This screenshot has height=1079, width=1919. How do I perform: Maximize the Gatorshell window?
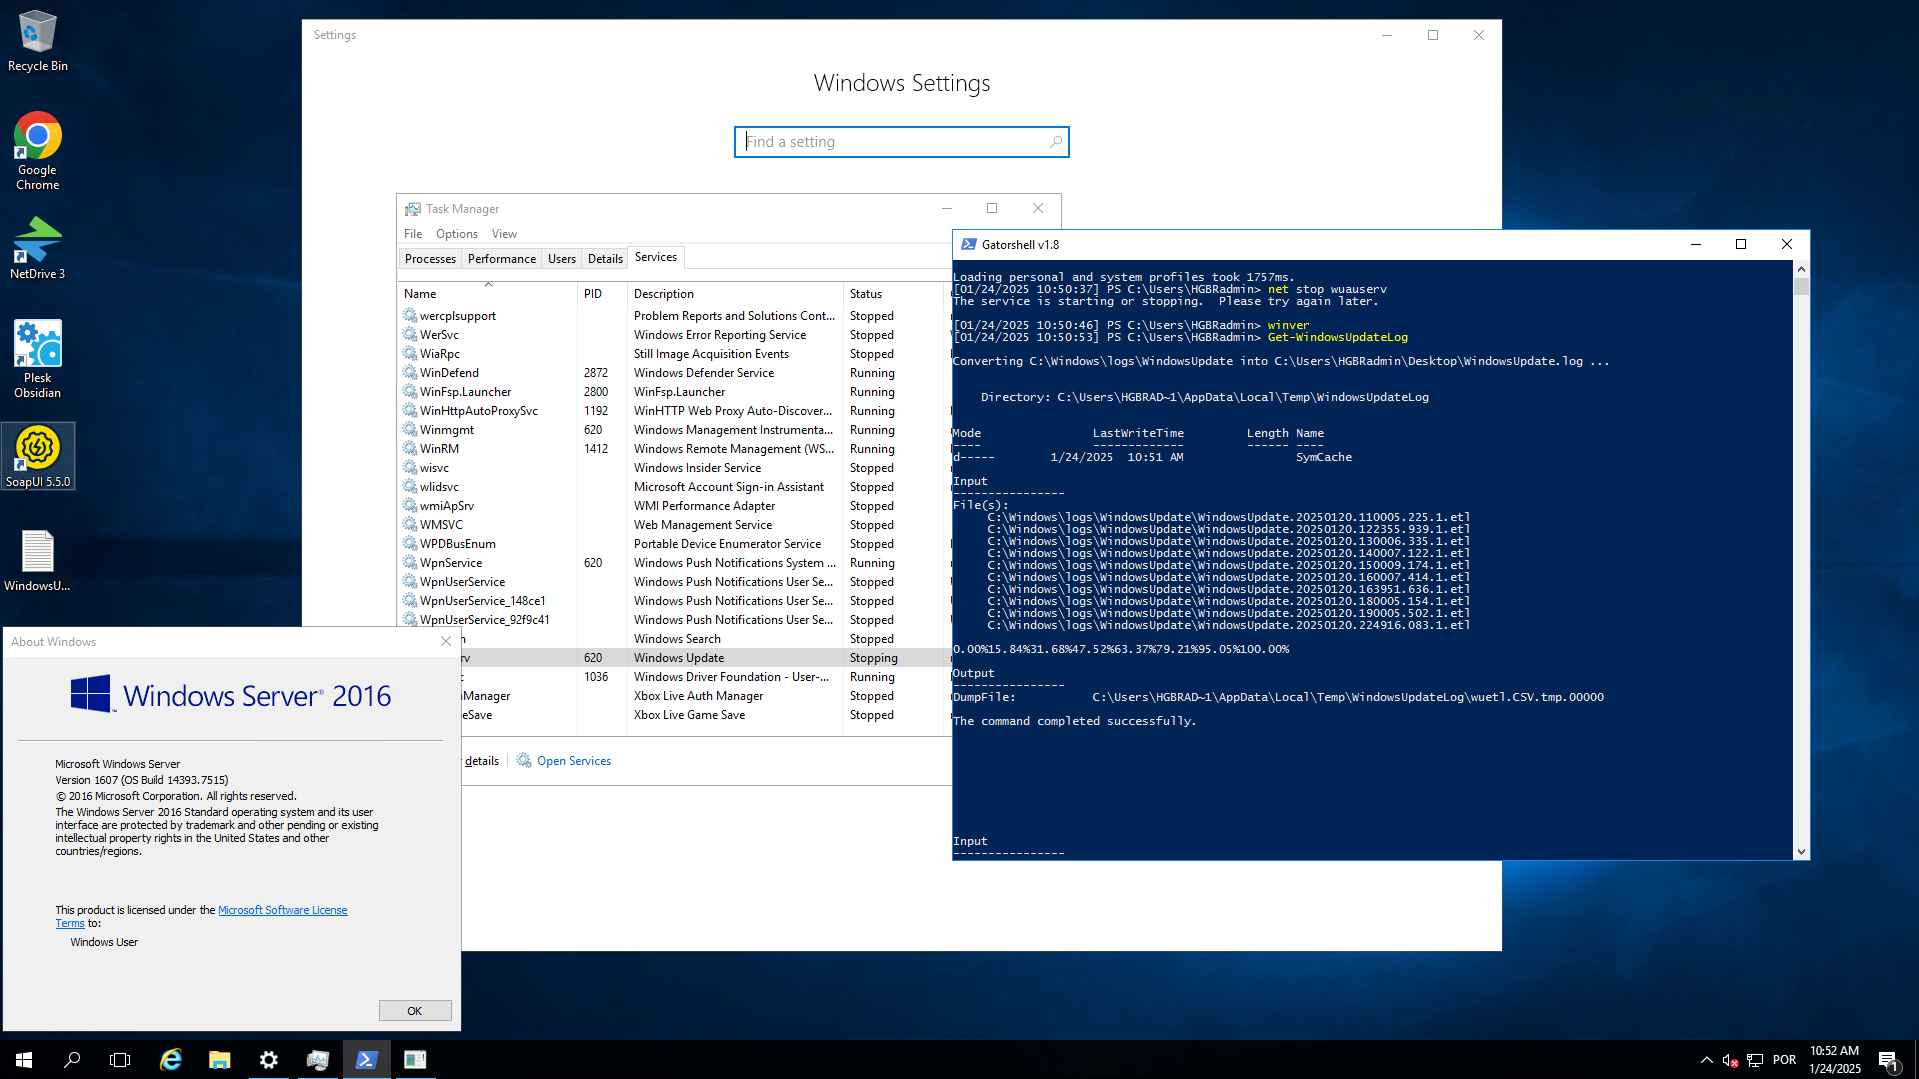tap(1741, 244)
